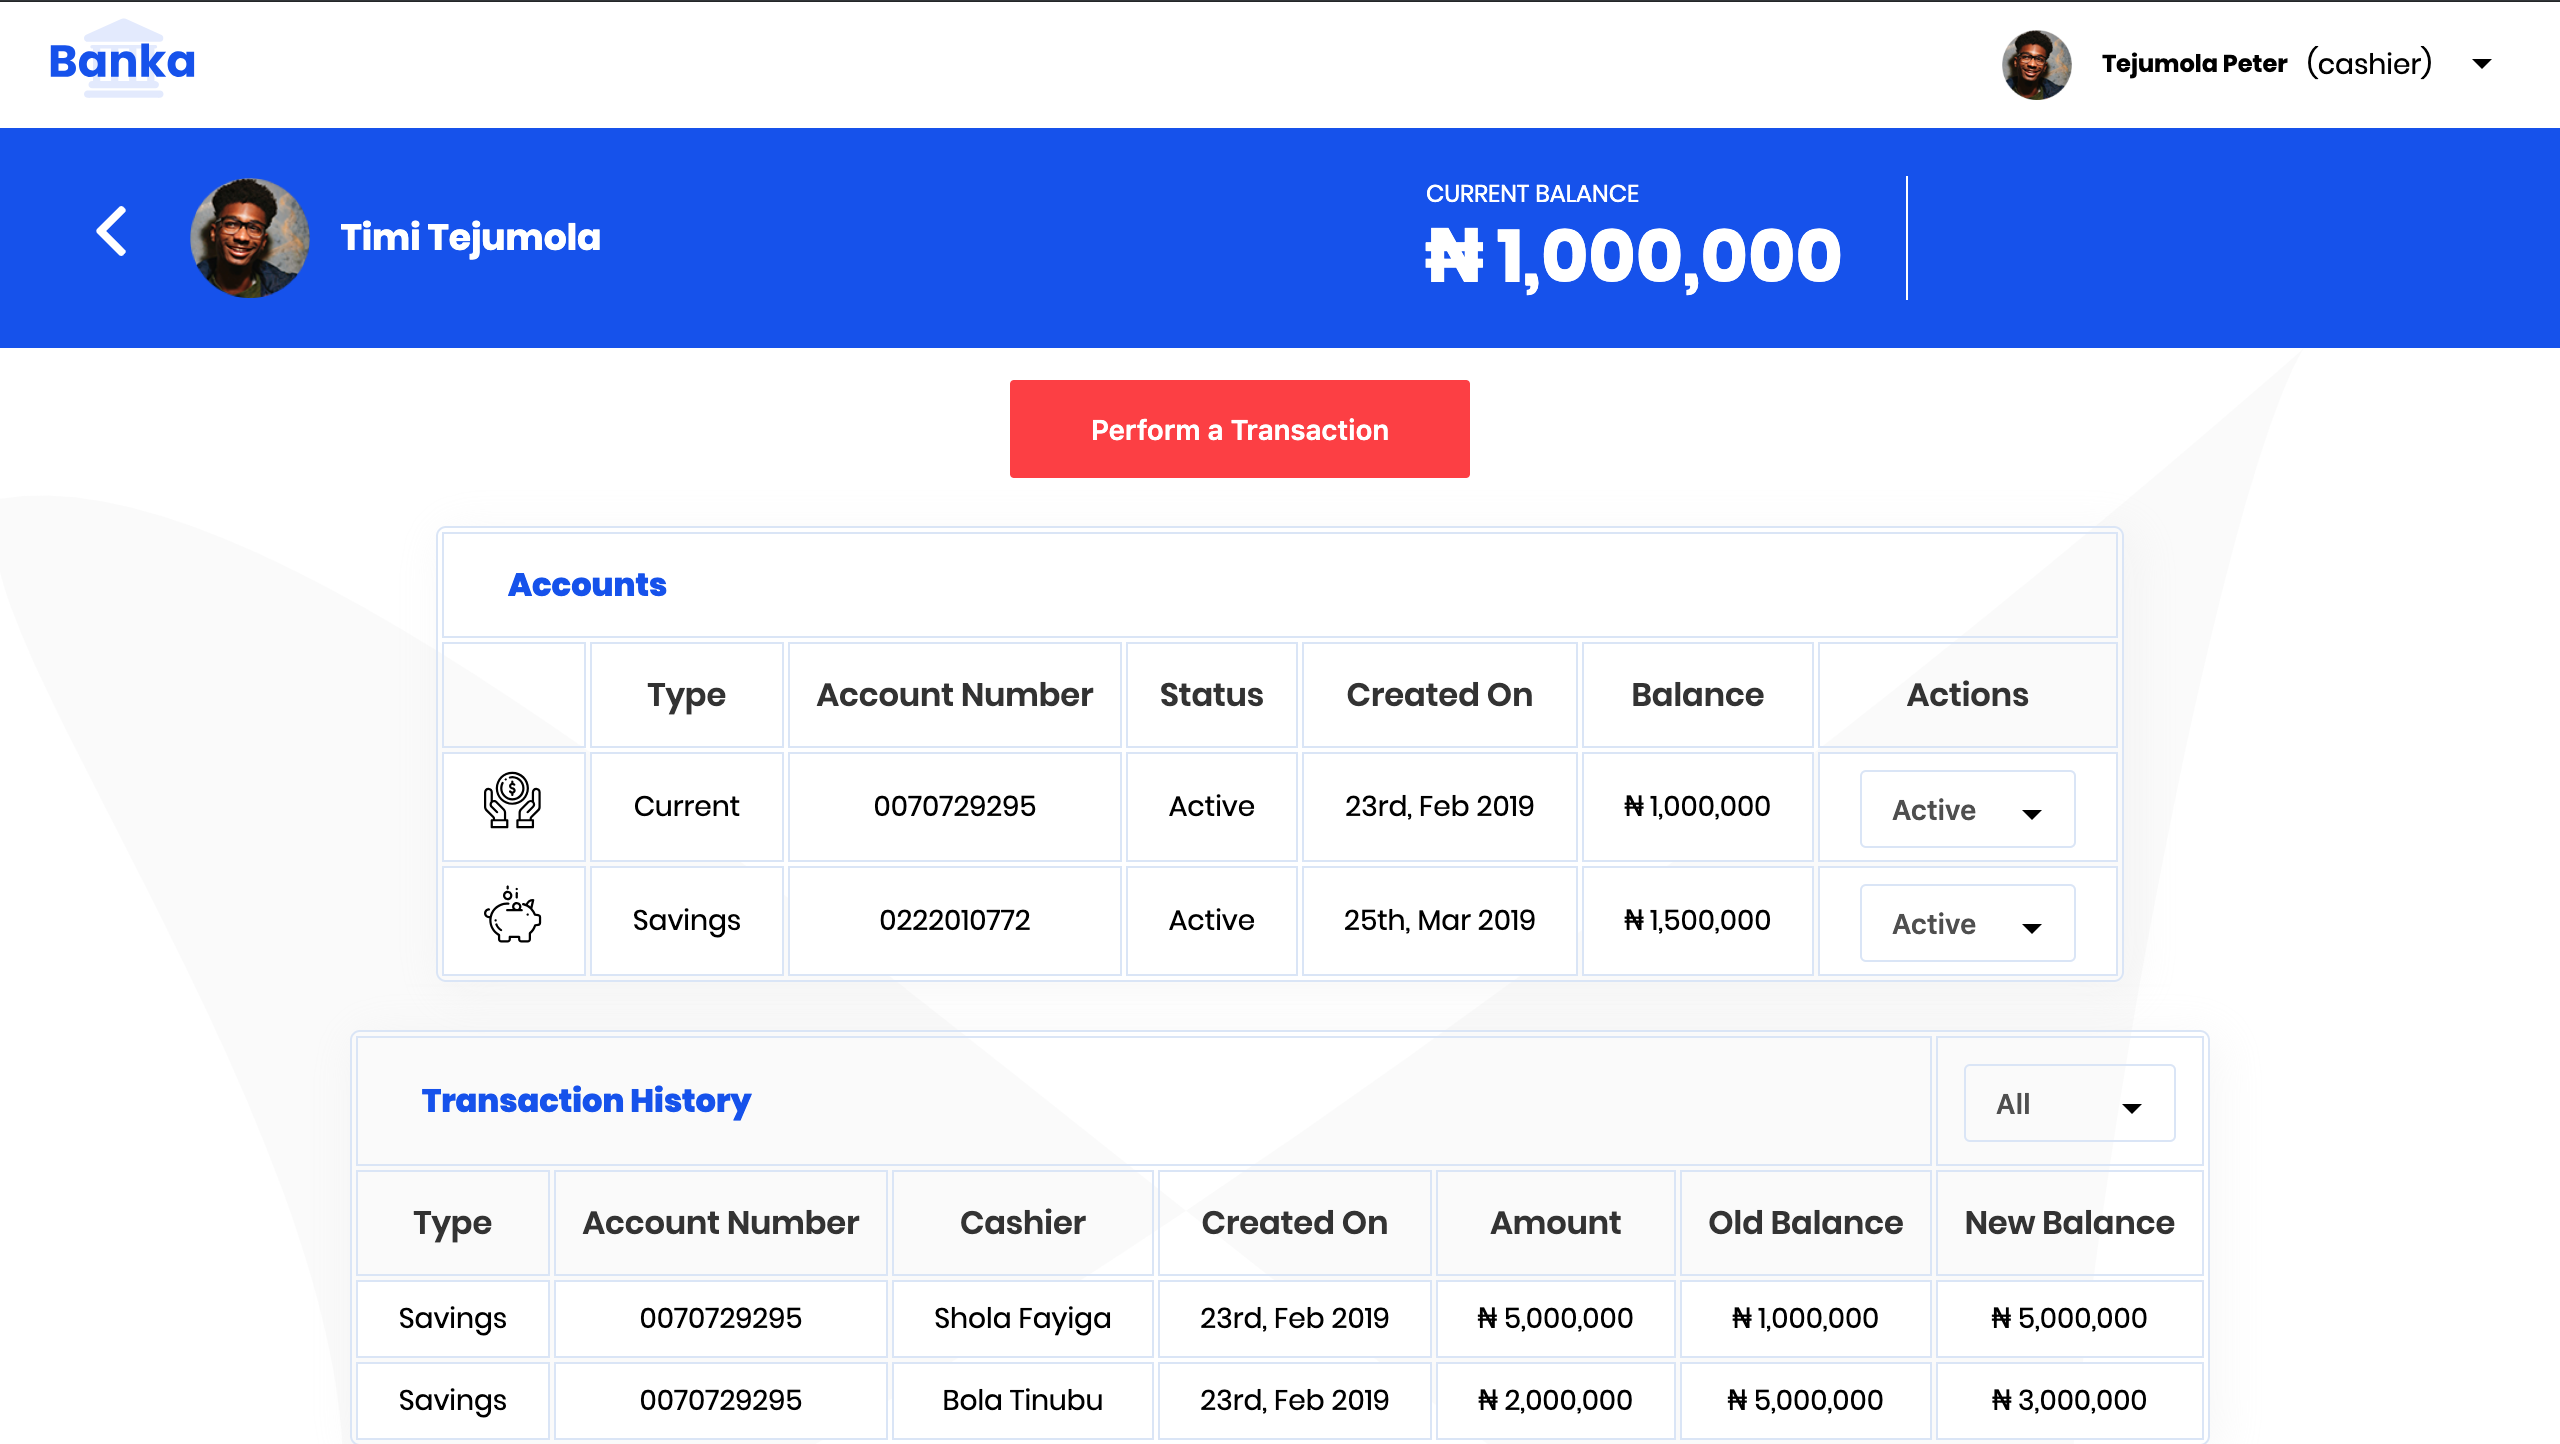Viewport: 2560px width, 1444px height.
Task: Click the Transaction History heading
Action: pos(586,1101)
